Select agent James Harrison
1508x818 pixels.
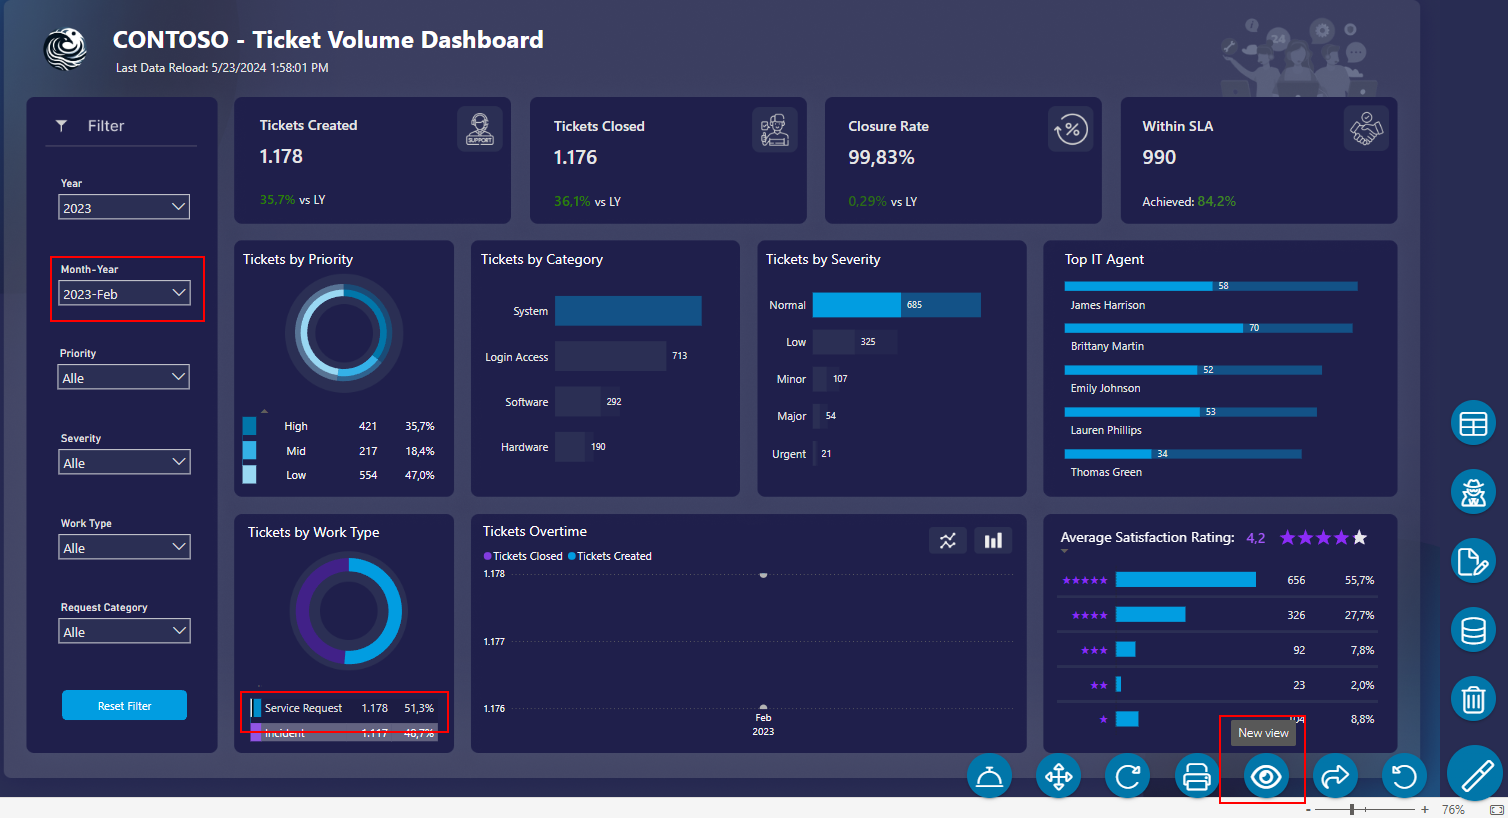pyautogui.click(x=1107, y=305)
